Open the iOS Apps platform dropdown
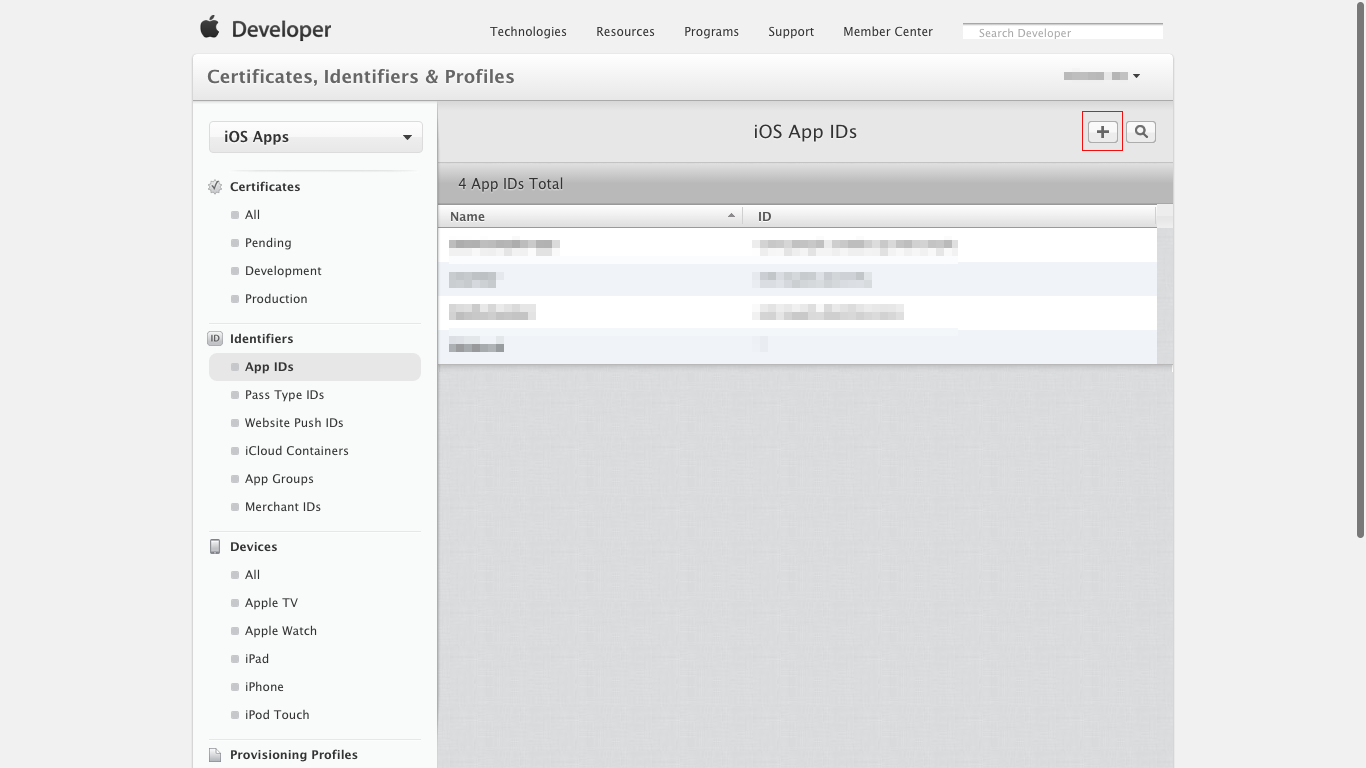Viewport: 1366px width, 768px height. 316,137
